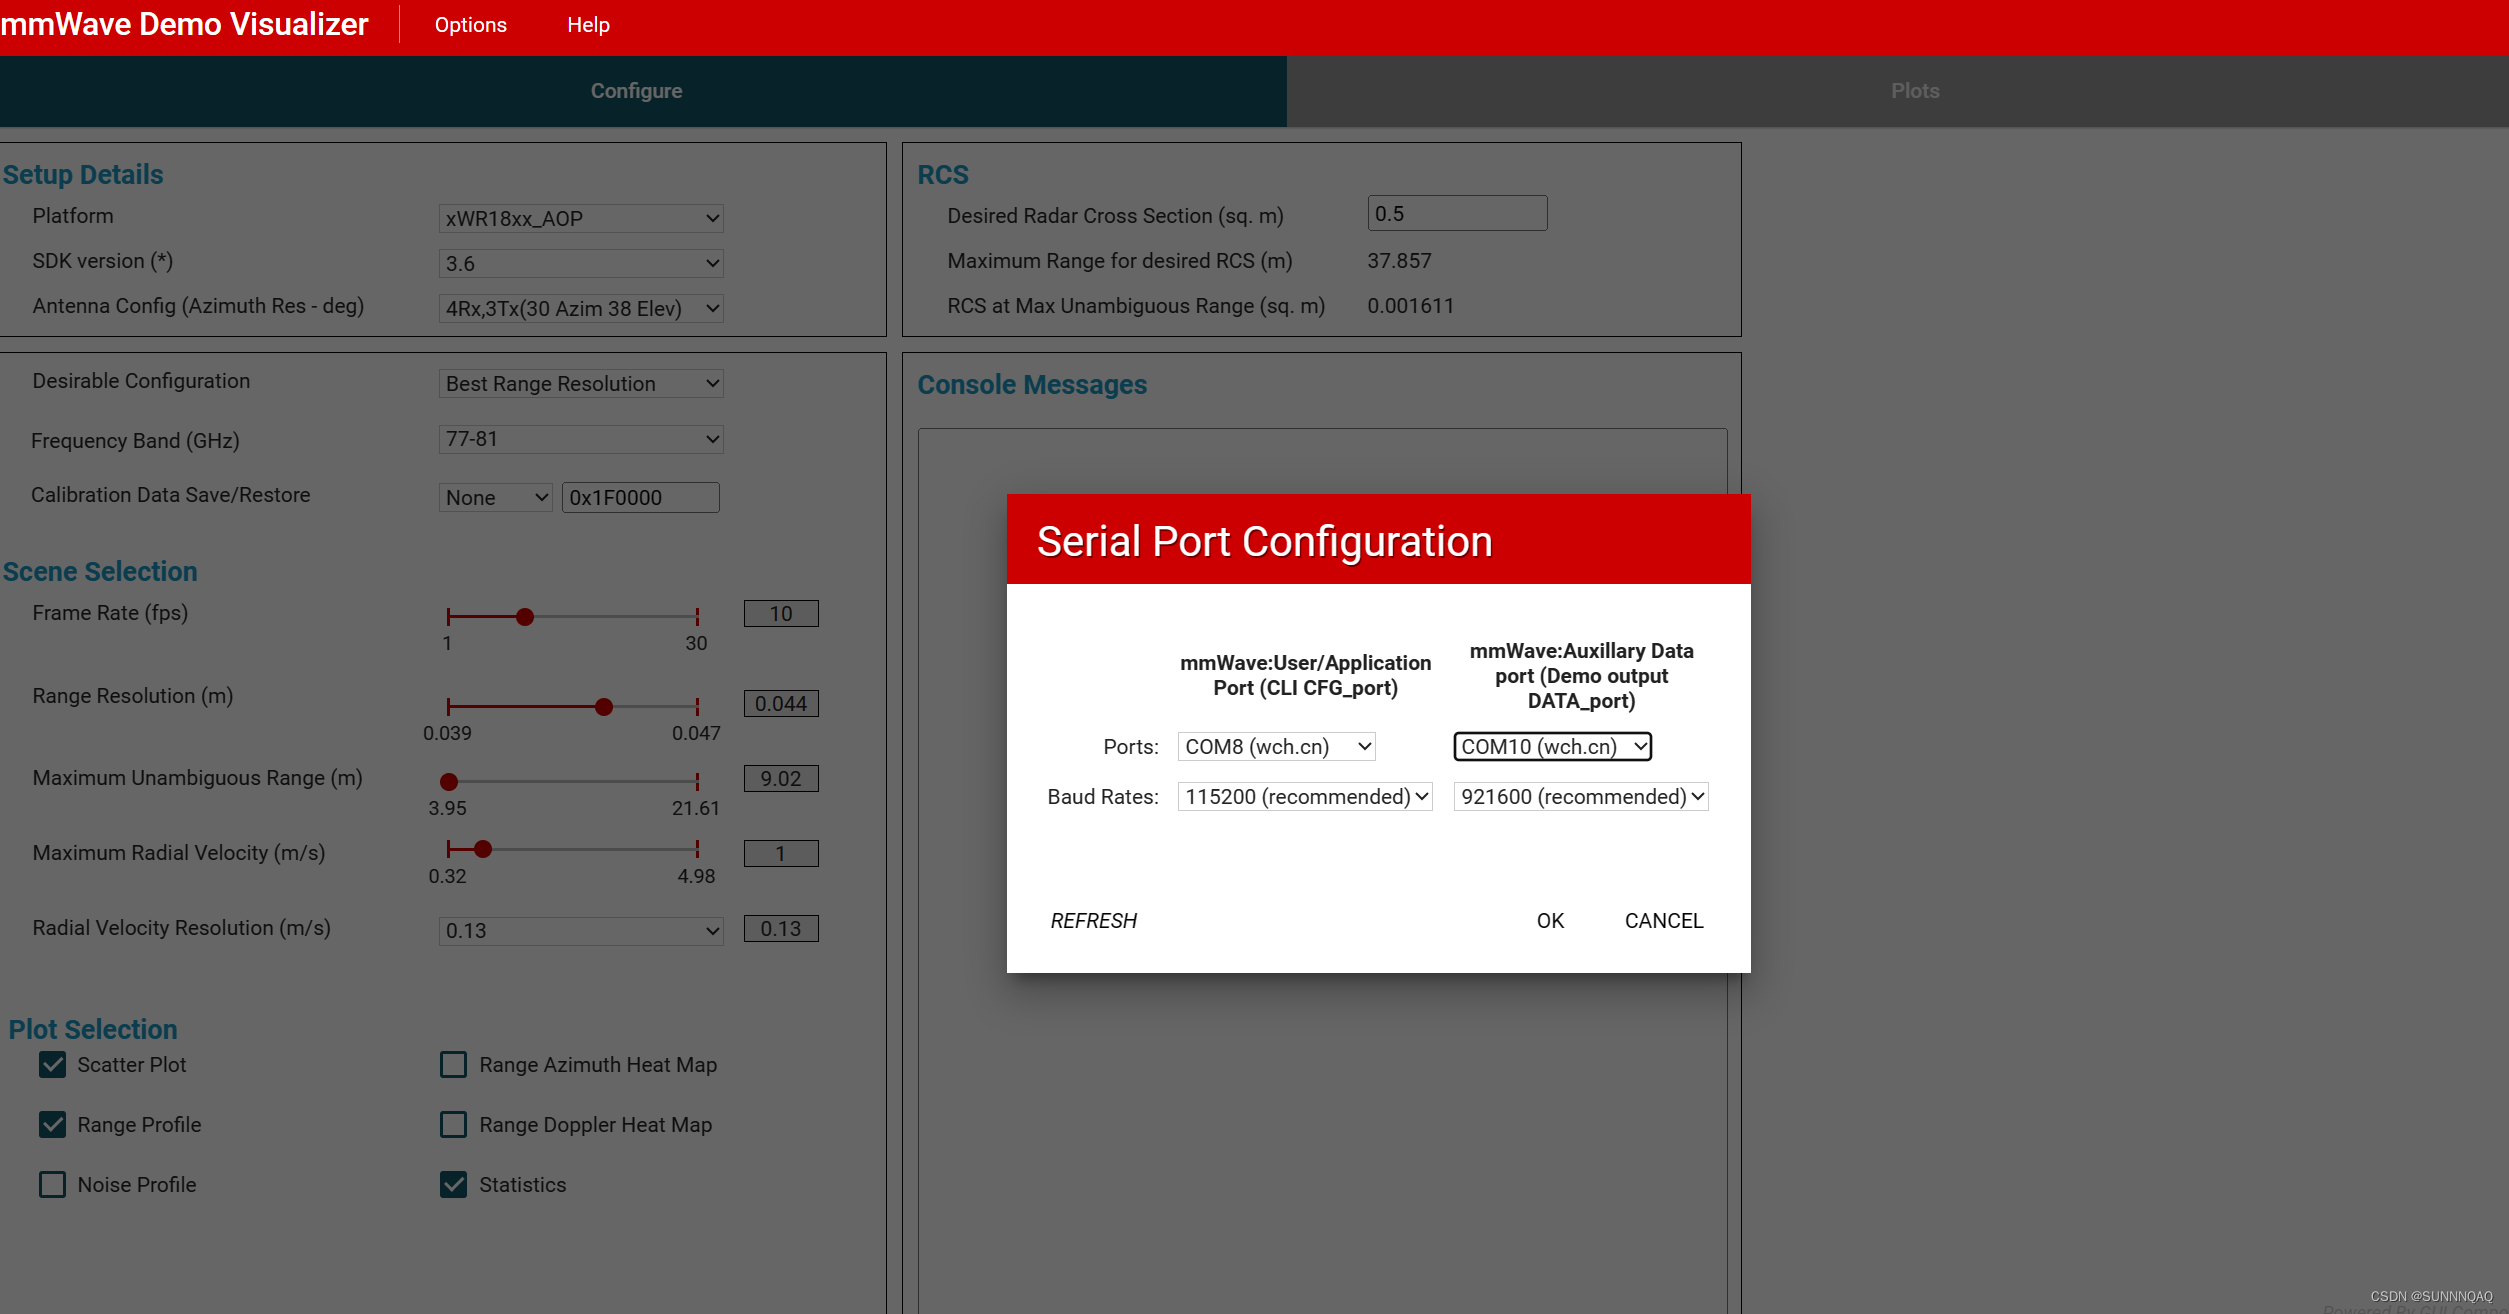The width and height of the screenshot is (2509, 1314).
Task: Click the Desired RCS input field
Action: tap(1457, 214)
